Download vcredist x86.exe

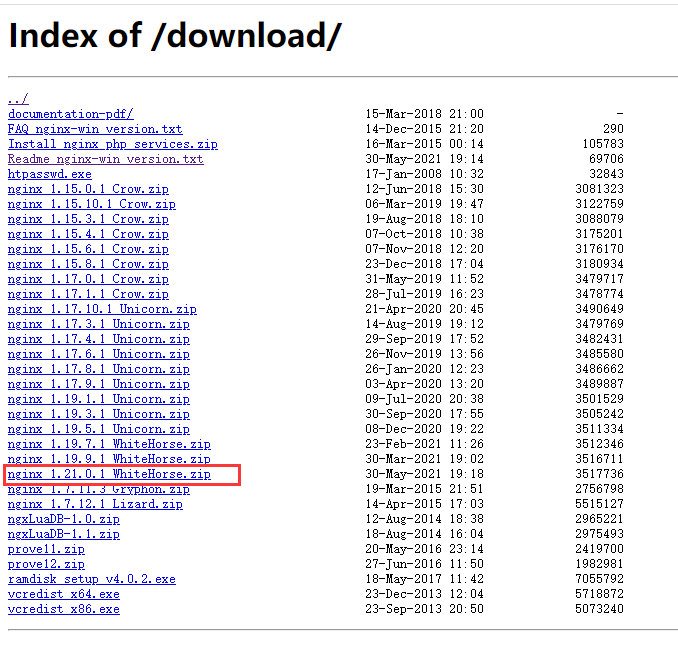click(x=64, y=609)
